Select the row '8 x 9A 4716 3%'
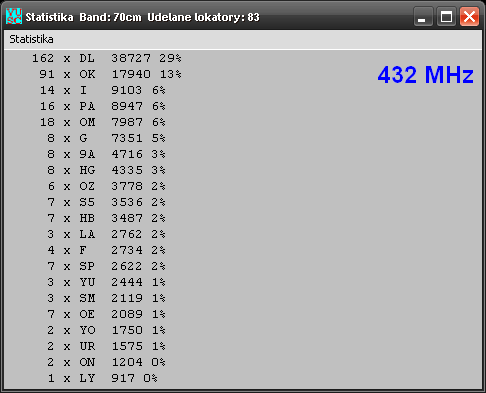The image size is (486, 393). [x=106, y=154]
